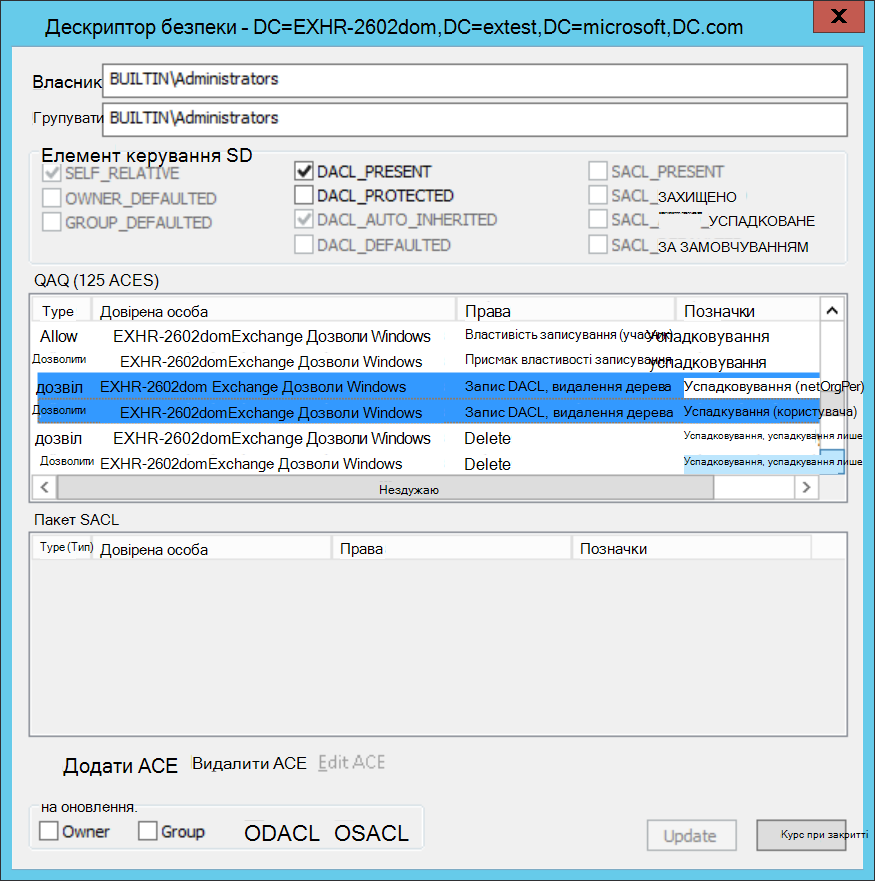Toggle the SELF_RELATIVE checkbox
This screenshot has height=881, width=875.
click(x=52, y=172)
